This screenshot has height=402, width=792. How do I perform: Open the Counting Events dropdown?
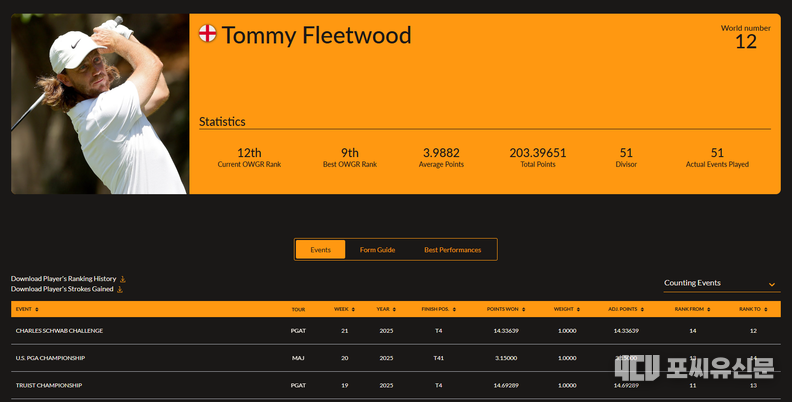point(722,283)
